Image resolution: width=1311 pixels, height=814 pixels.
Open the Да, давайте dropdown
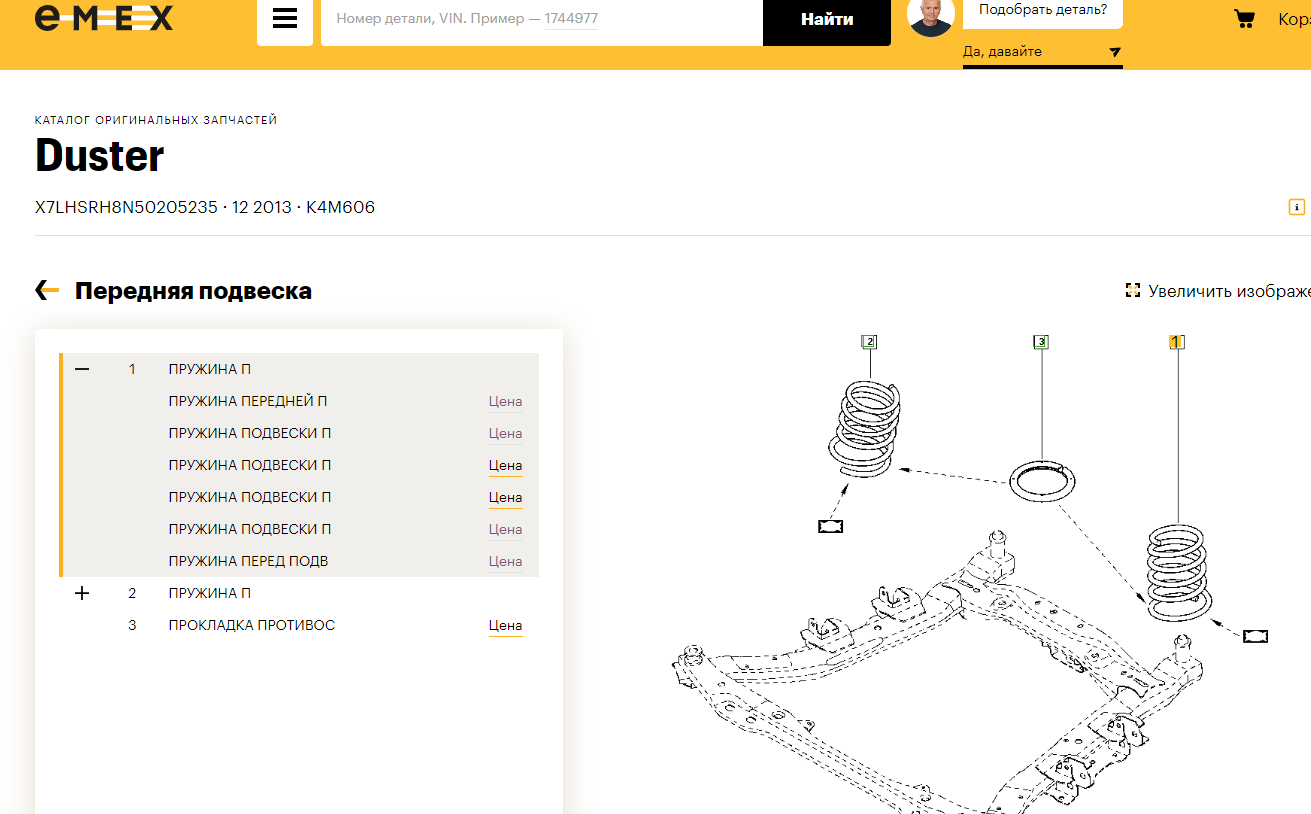tap(1042, 52)
